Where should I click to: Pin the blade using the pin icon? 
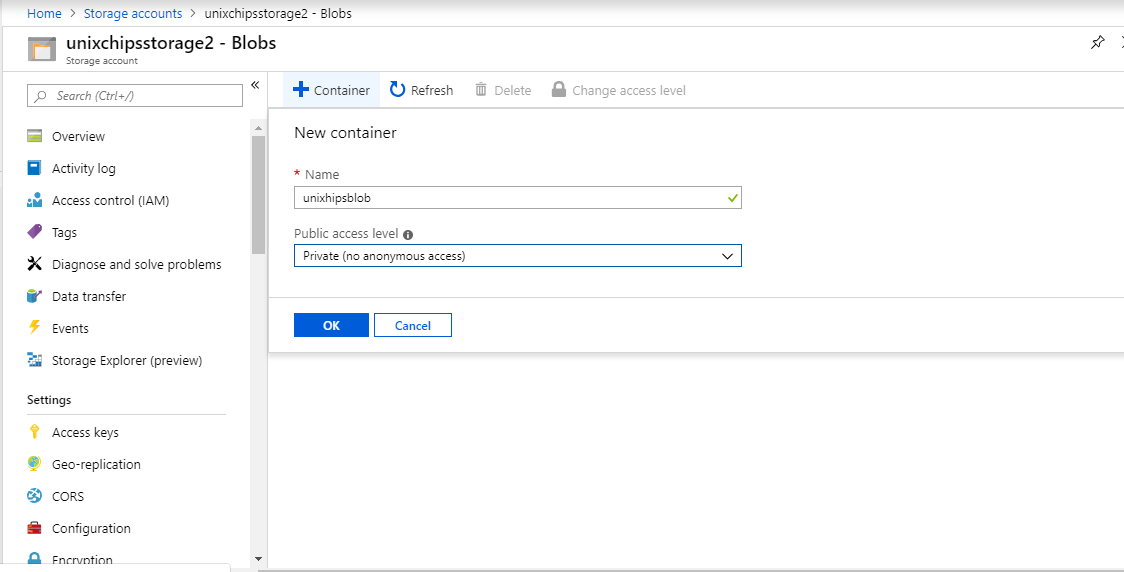(1097, 43)
